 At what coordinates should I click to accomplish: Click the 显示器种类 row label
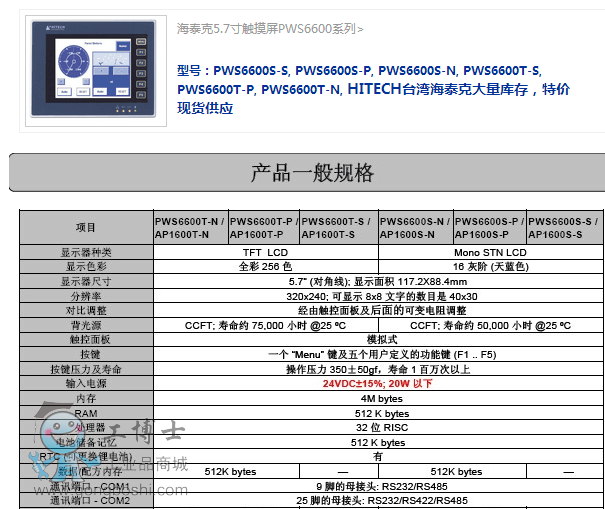[86, 252]
